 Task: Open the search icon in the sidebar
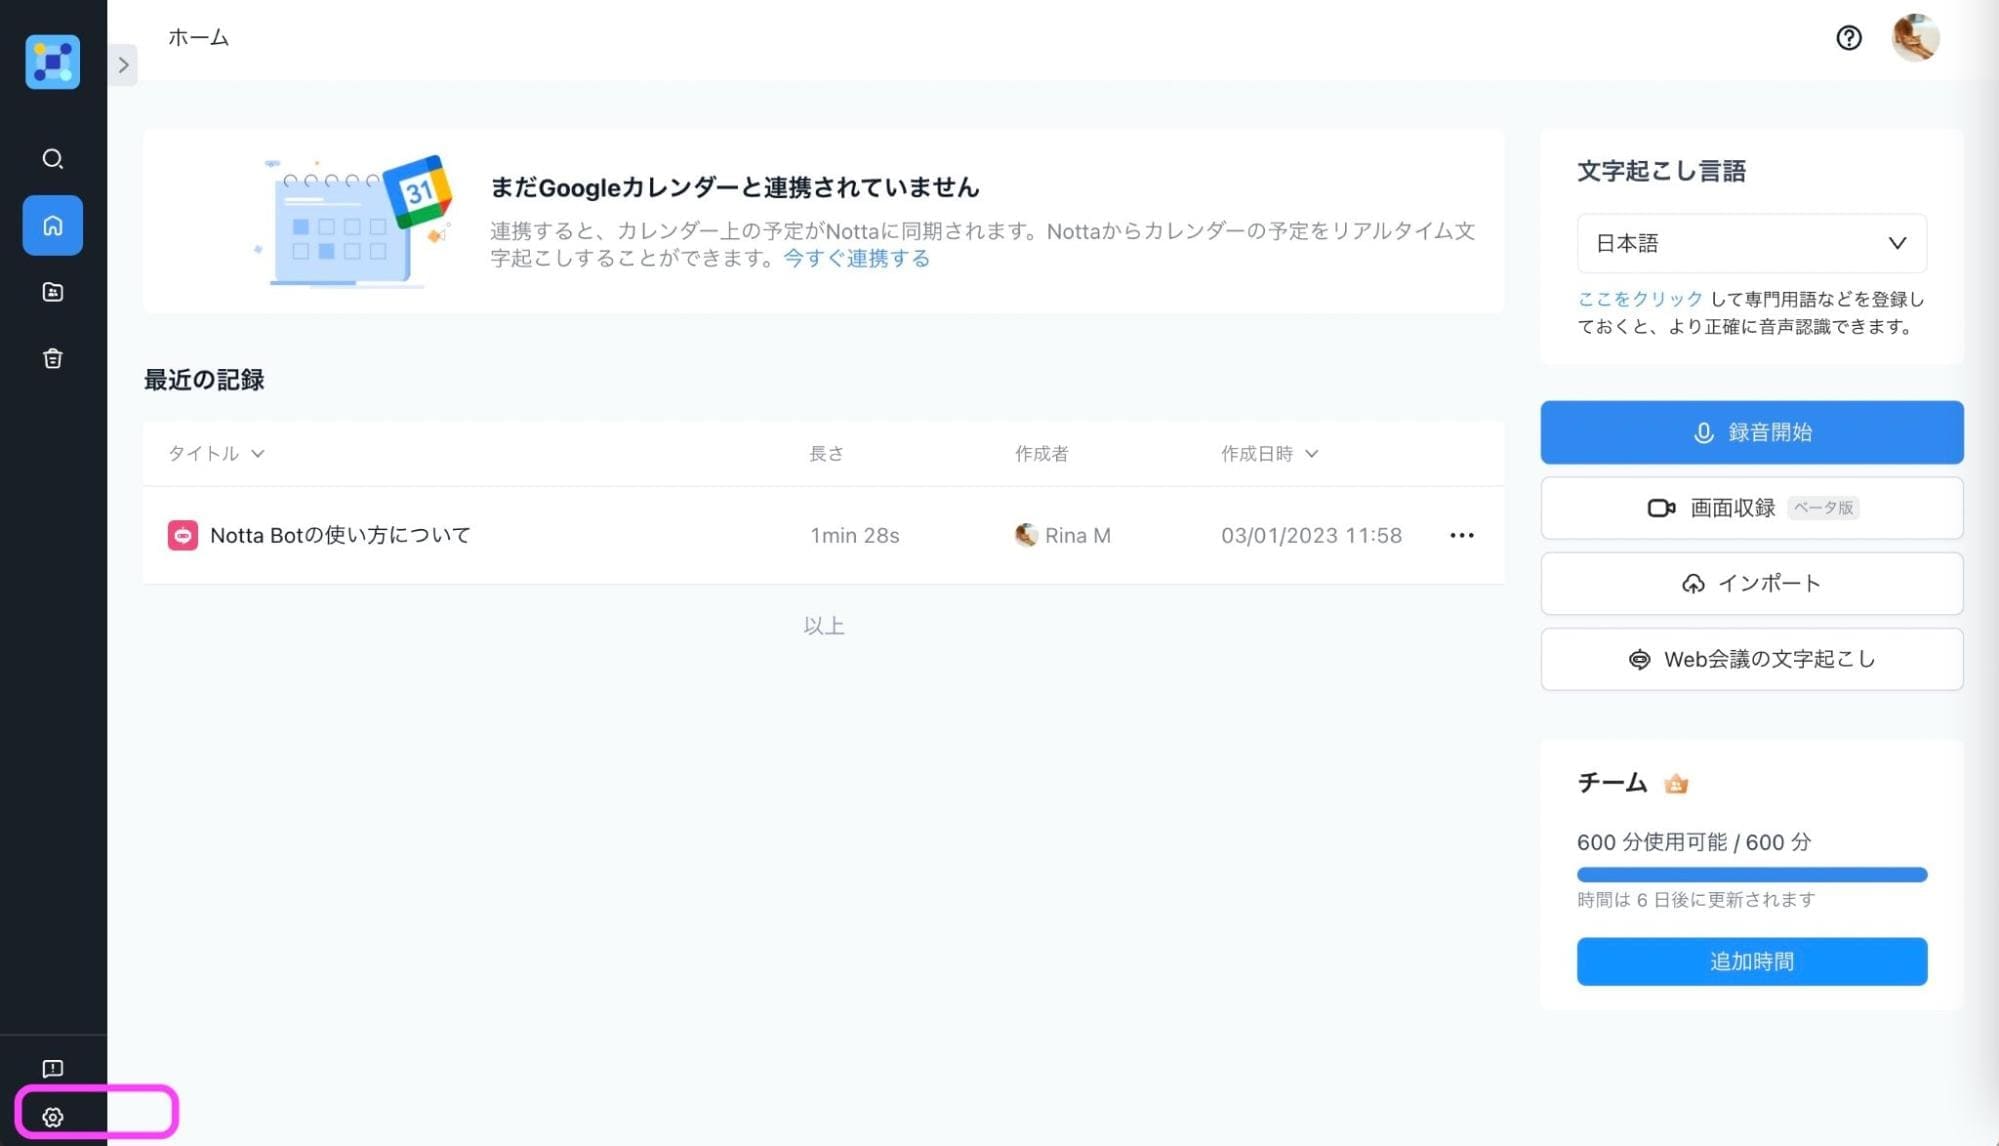coord(52,159)
